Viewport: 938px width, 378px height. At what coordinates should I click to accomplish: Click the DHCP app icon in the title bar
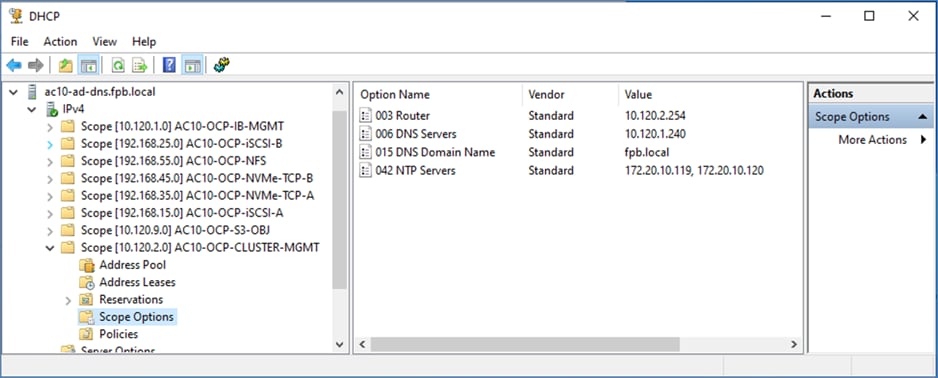click(x=16, y=16)
